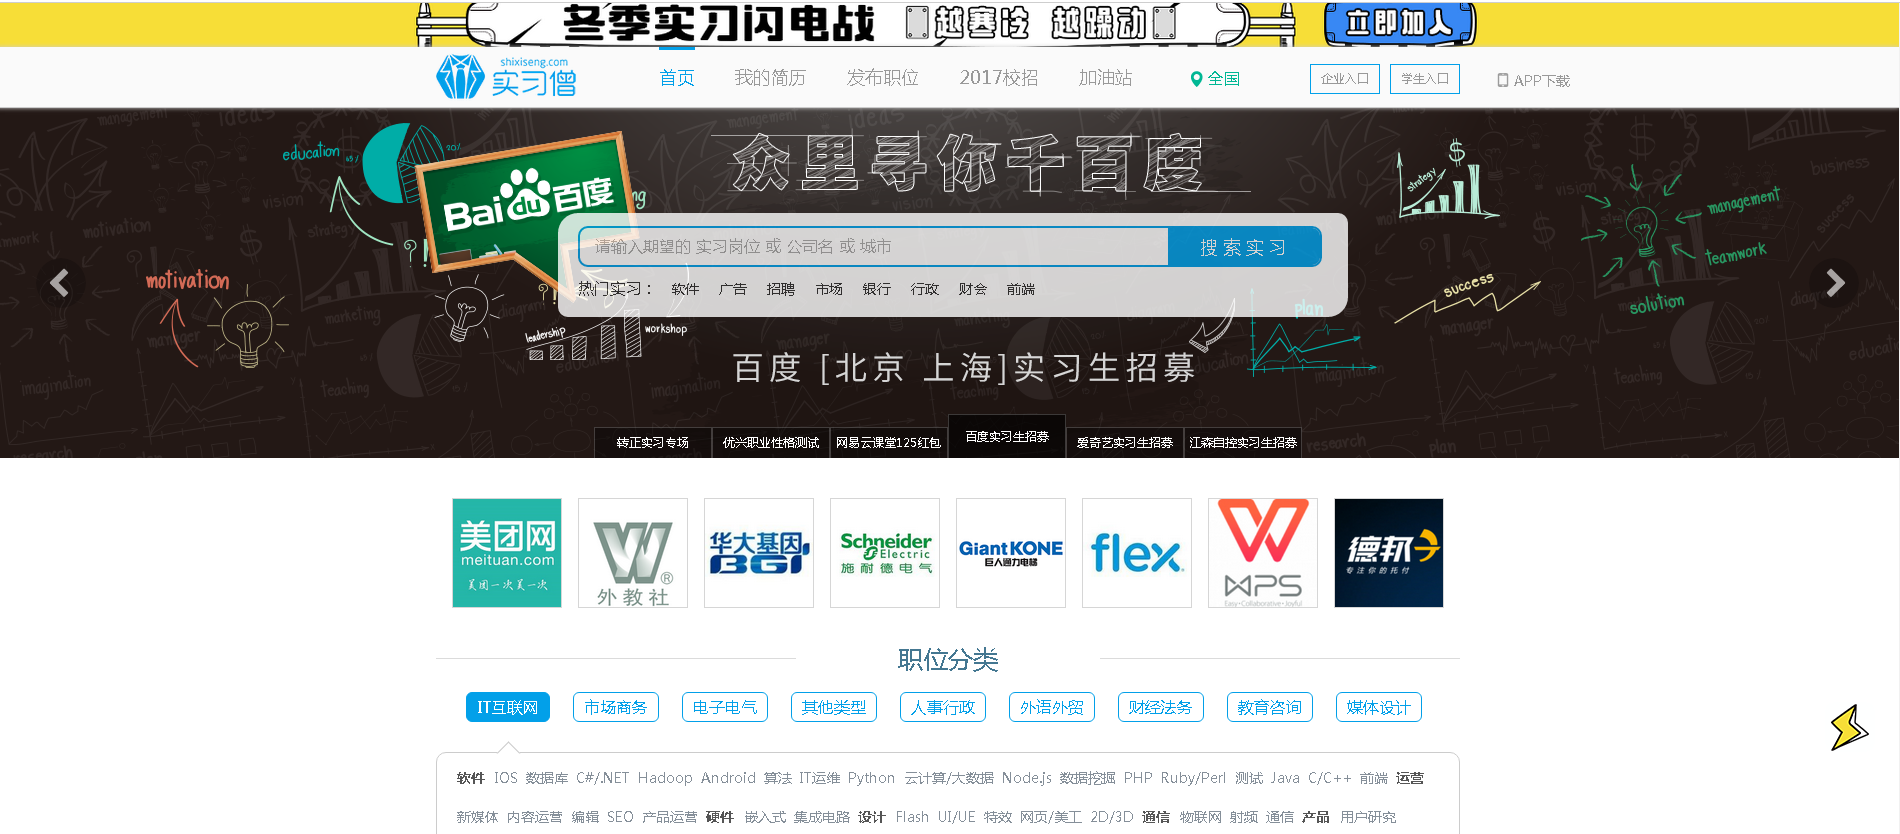
Task: Open 加油站 navigation item
Action: point(1105,78)
